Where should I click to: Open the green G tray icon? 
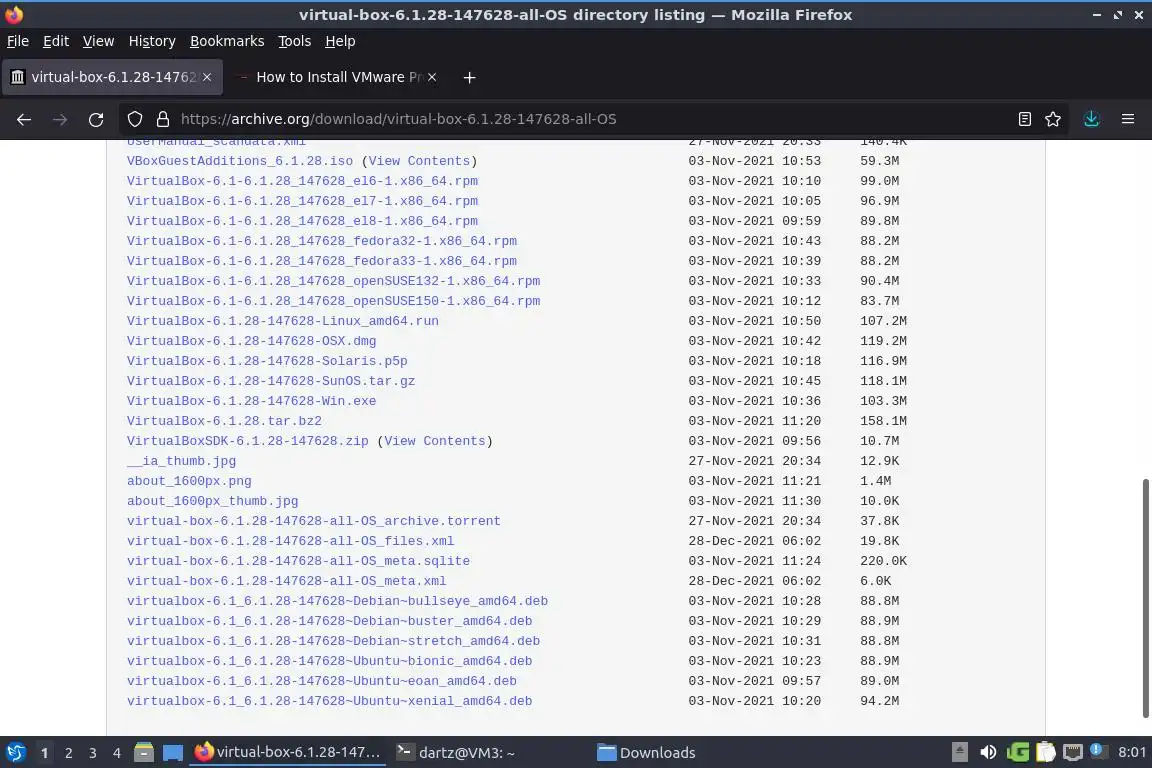(x=1018, y=752)
